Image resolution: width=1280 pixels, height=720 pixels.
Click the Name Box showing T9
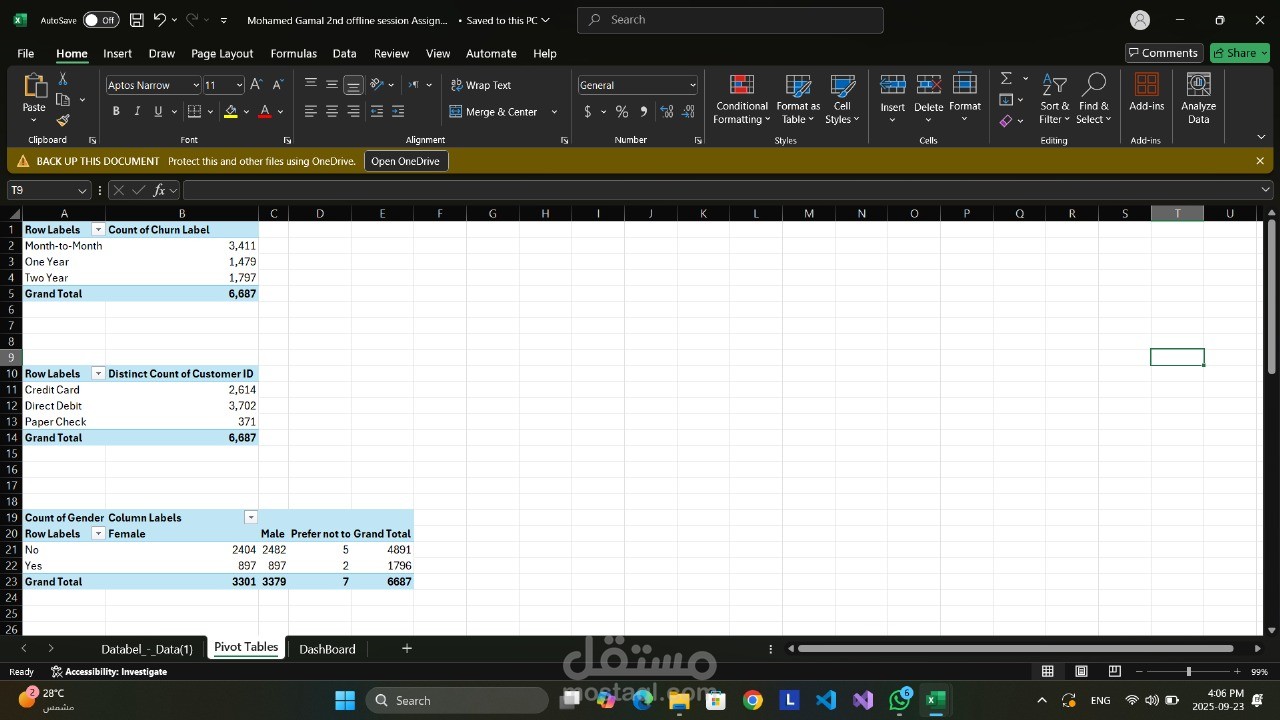[x=45, y=190]
